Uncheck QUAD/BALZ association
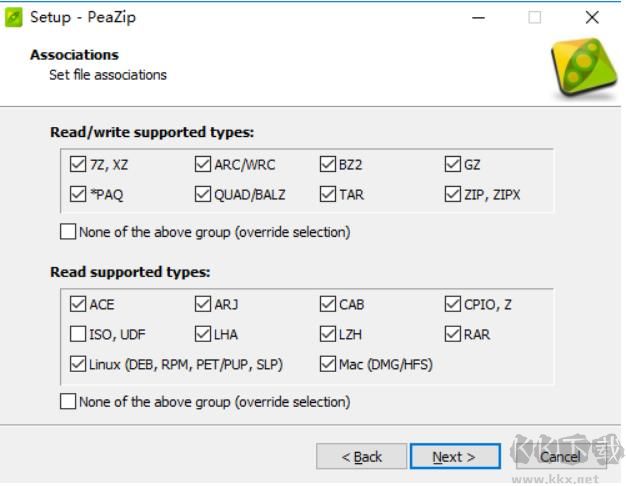Viewport: 626px width, 486px height. click(203, 195)
